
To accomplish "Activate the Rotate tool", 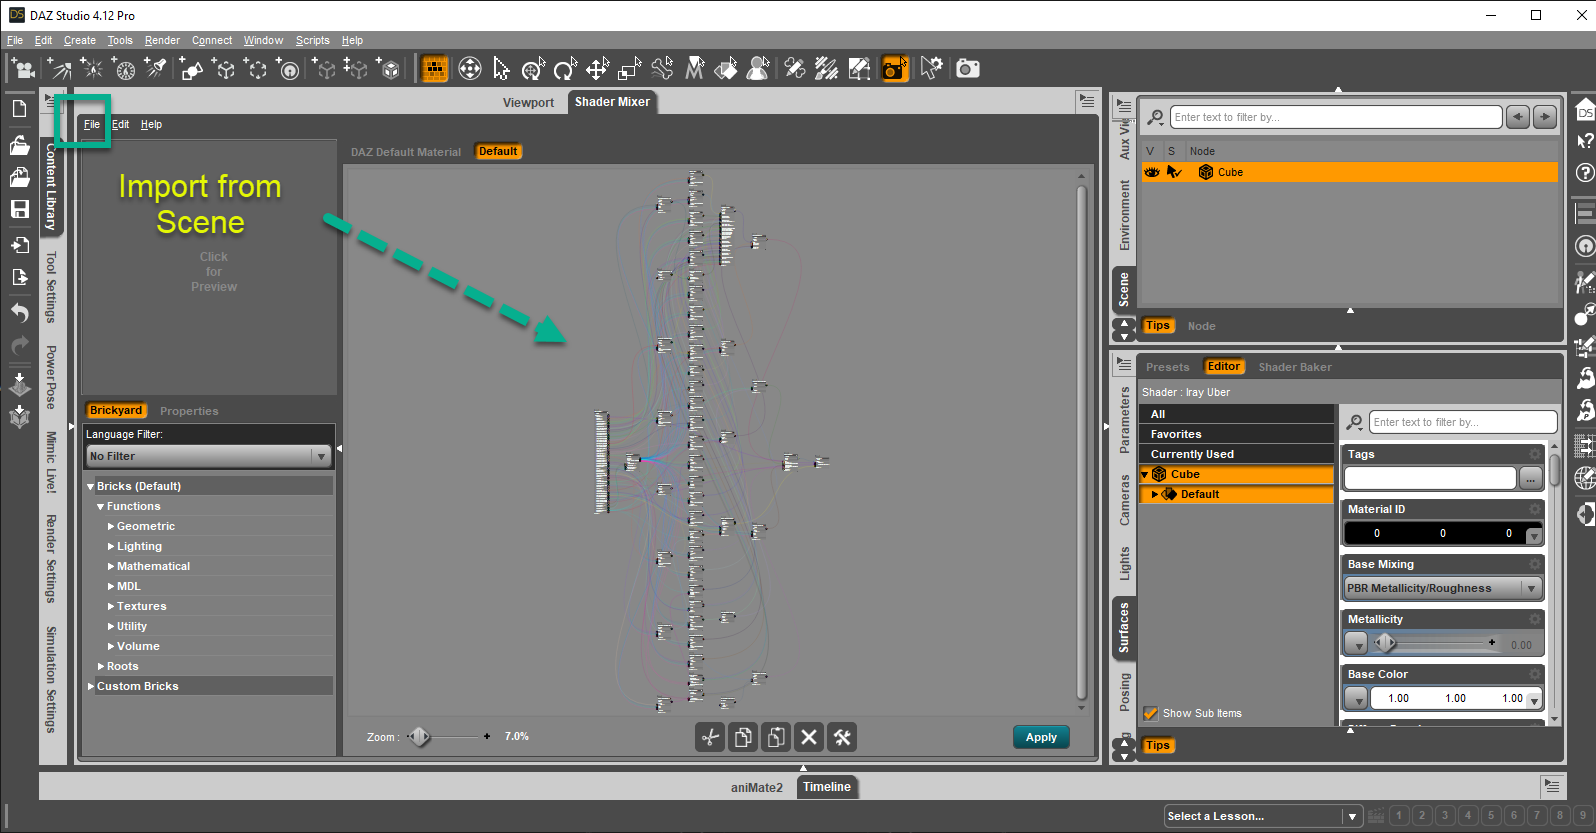I will 565,68.
